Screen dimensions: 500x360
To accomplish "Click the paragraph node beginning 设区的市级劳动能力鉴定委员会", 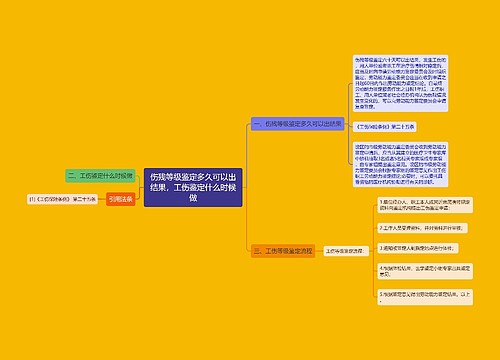I will [x=400, y=164].
